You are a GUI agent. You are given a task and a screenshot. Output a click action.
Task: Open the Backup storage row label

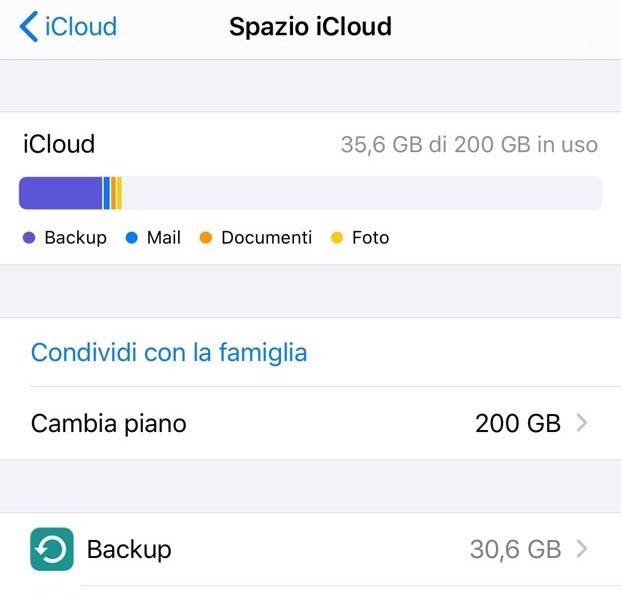(x=129, y=549)
